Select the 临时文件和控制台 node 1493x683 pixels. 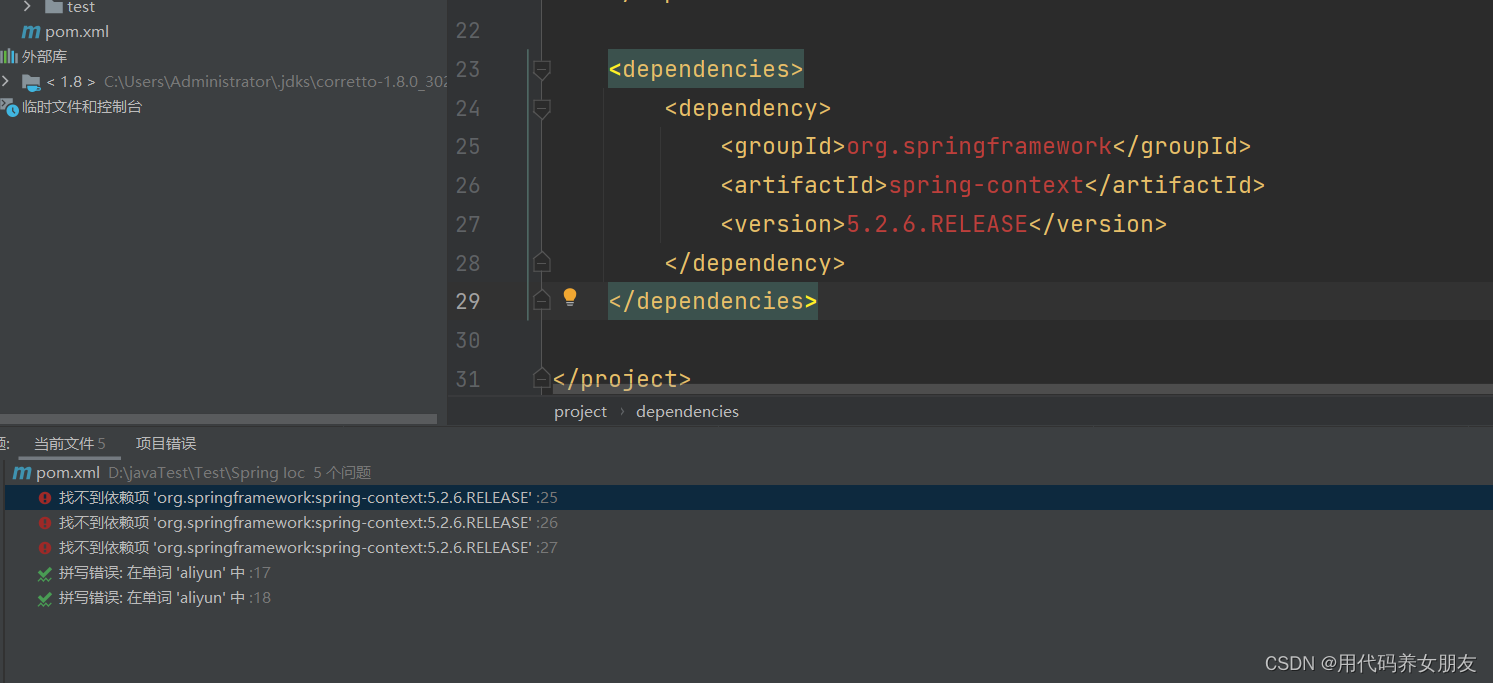[82, 107]
